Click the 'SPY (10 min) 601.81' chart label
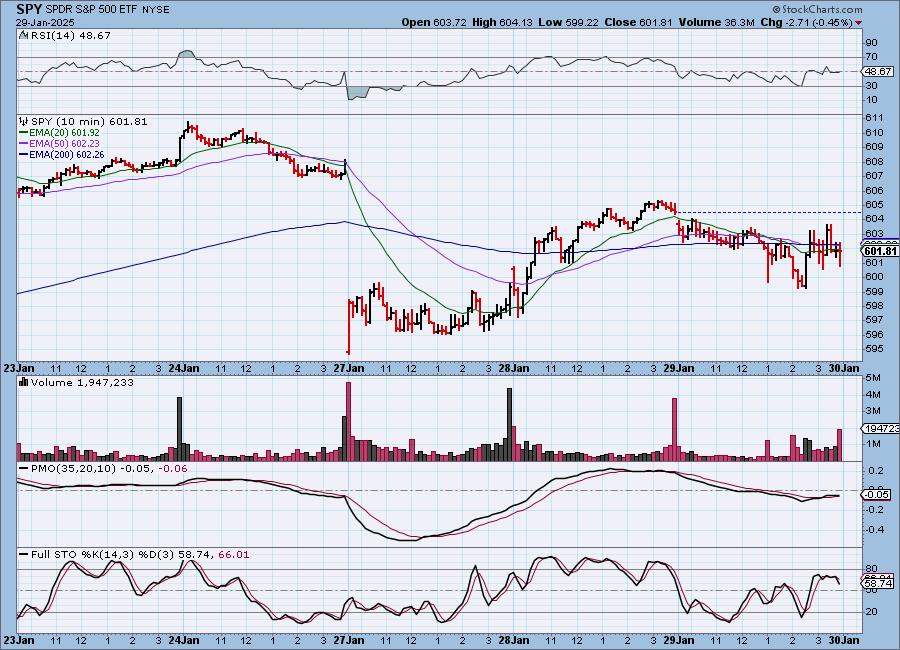This screenshot has height=650, width=900. (x=89, y=122)
